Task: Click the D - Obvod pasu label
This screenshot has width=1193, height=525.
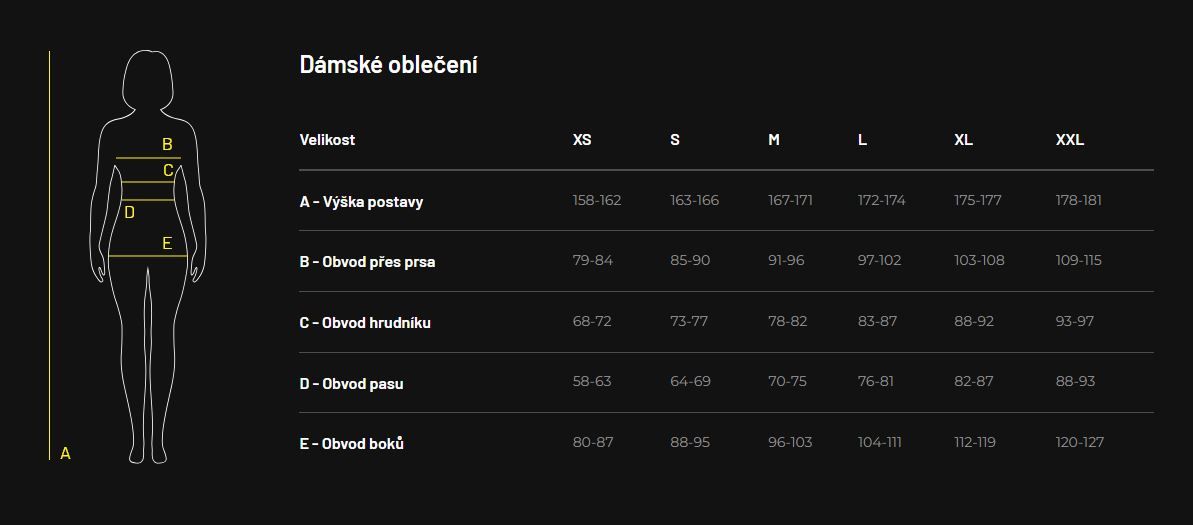Action: [352, 383]
